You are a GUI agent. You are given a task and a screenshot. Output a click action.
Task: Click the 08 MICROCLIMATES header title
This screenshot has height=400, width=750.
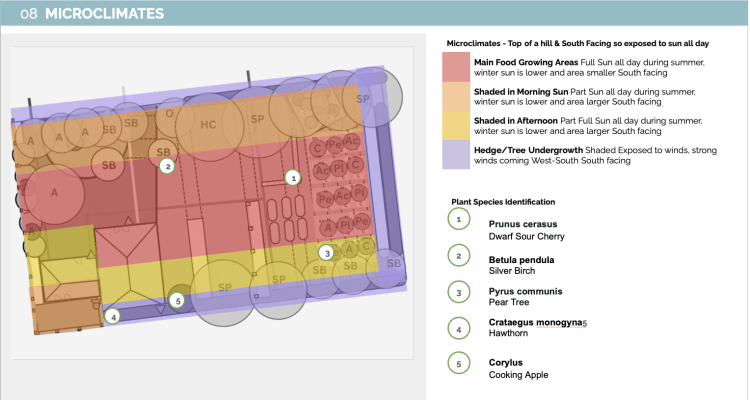(90, 15)
